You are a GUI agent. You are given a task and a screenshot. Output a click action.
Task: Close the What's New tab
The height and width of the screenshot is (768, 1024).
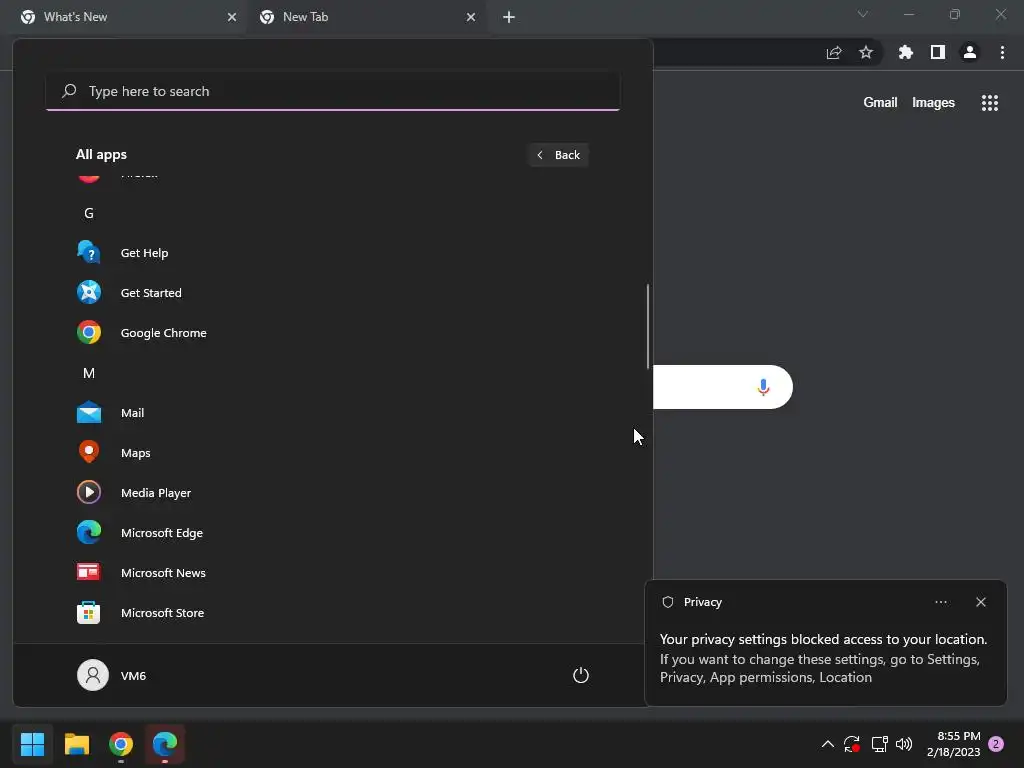[232, 17]
